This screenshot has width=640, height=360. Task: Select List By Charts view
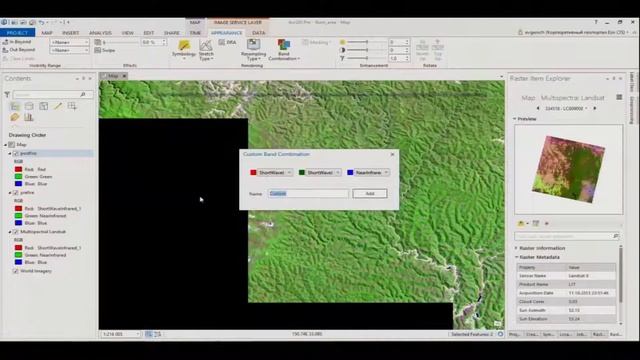(x=29, y=118)
